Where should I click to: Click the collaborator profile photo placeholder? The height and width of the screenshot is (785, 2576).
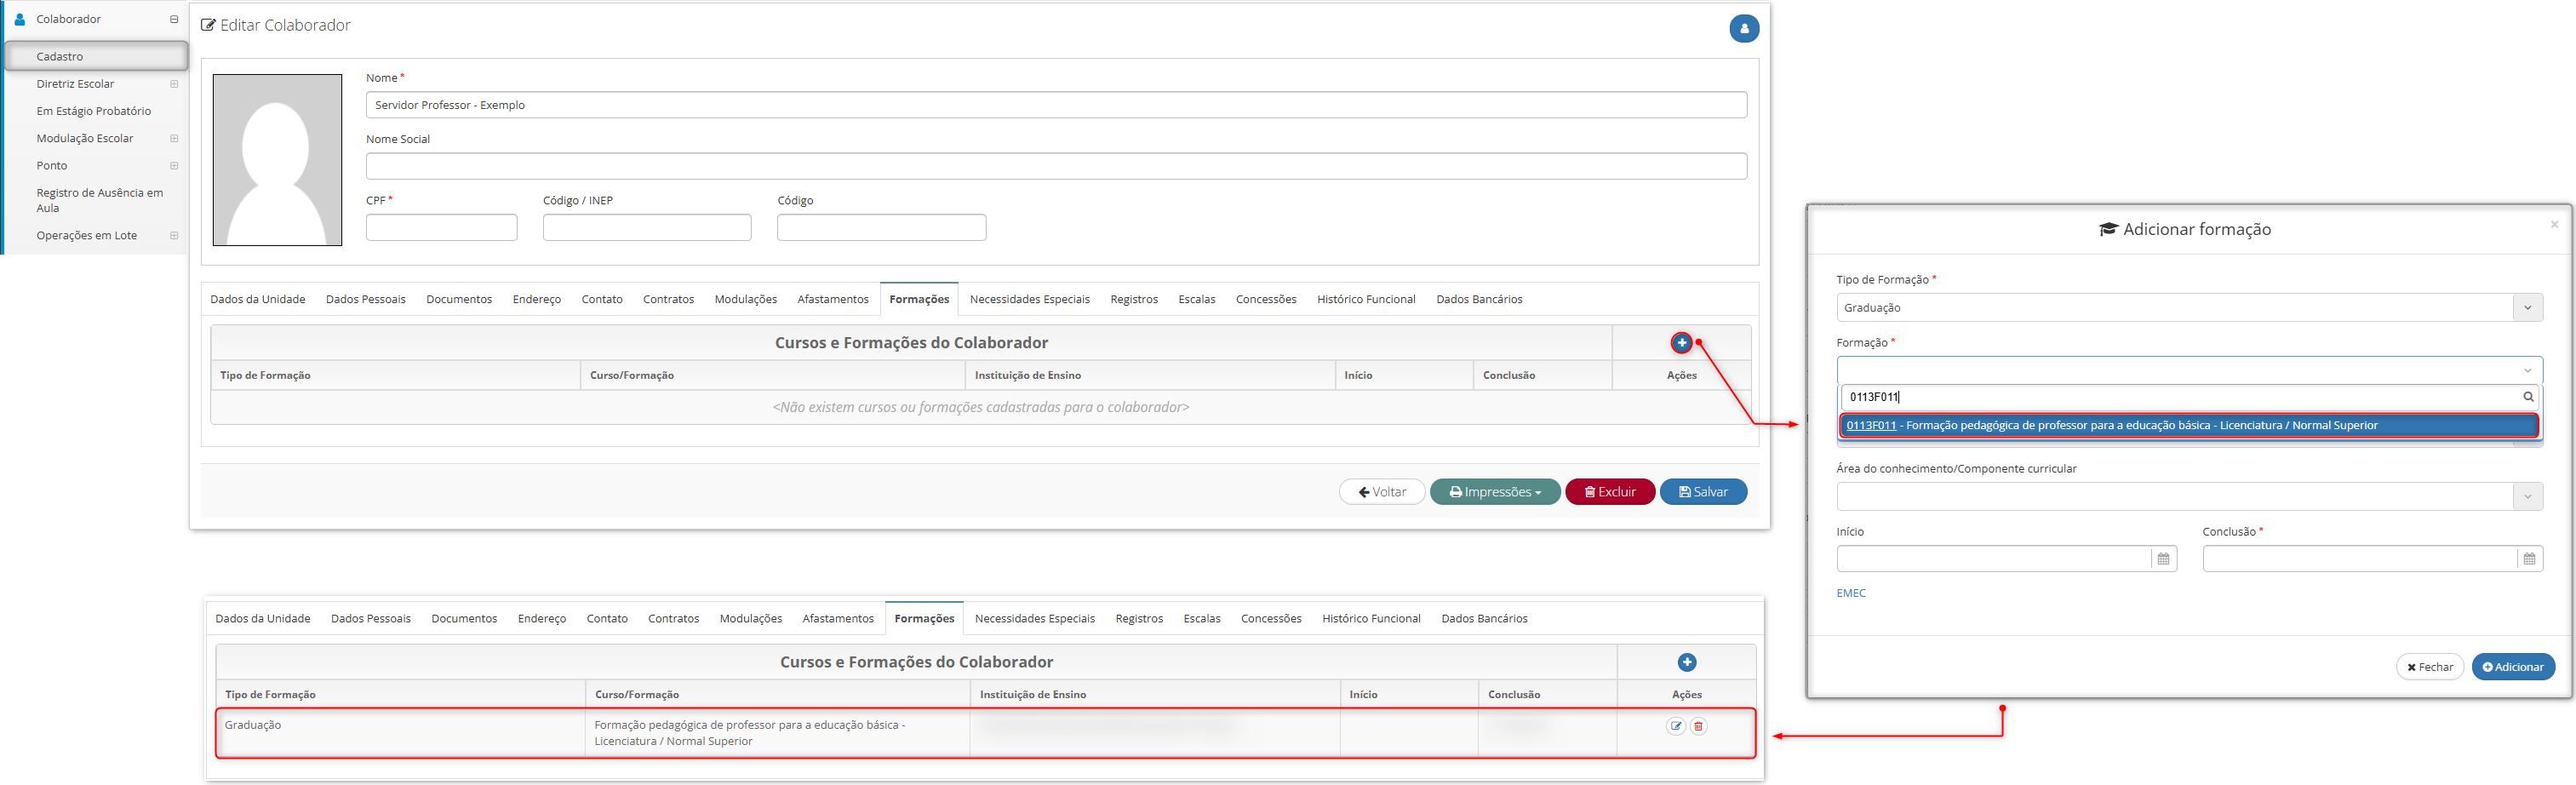(x=277, y=160)
